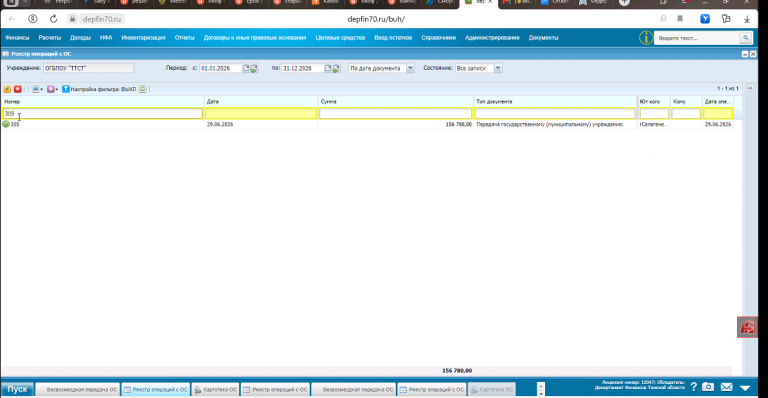This screenshot has height=398, width=768.
Task: Open the Справочники menu
Action: (x=438, y=38)
